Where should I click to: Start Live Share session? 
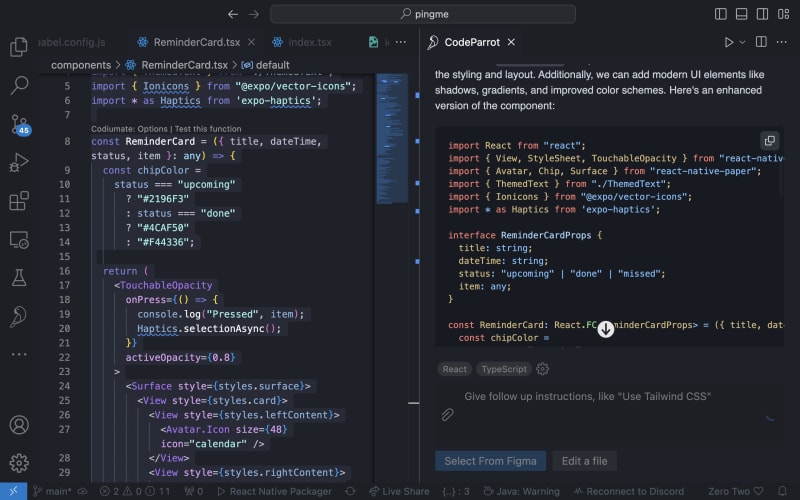pos(399,491)
